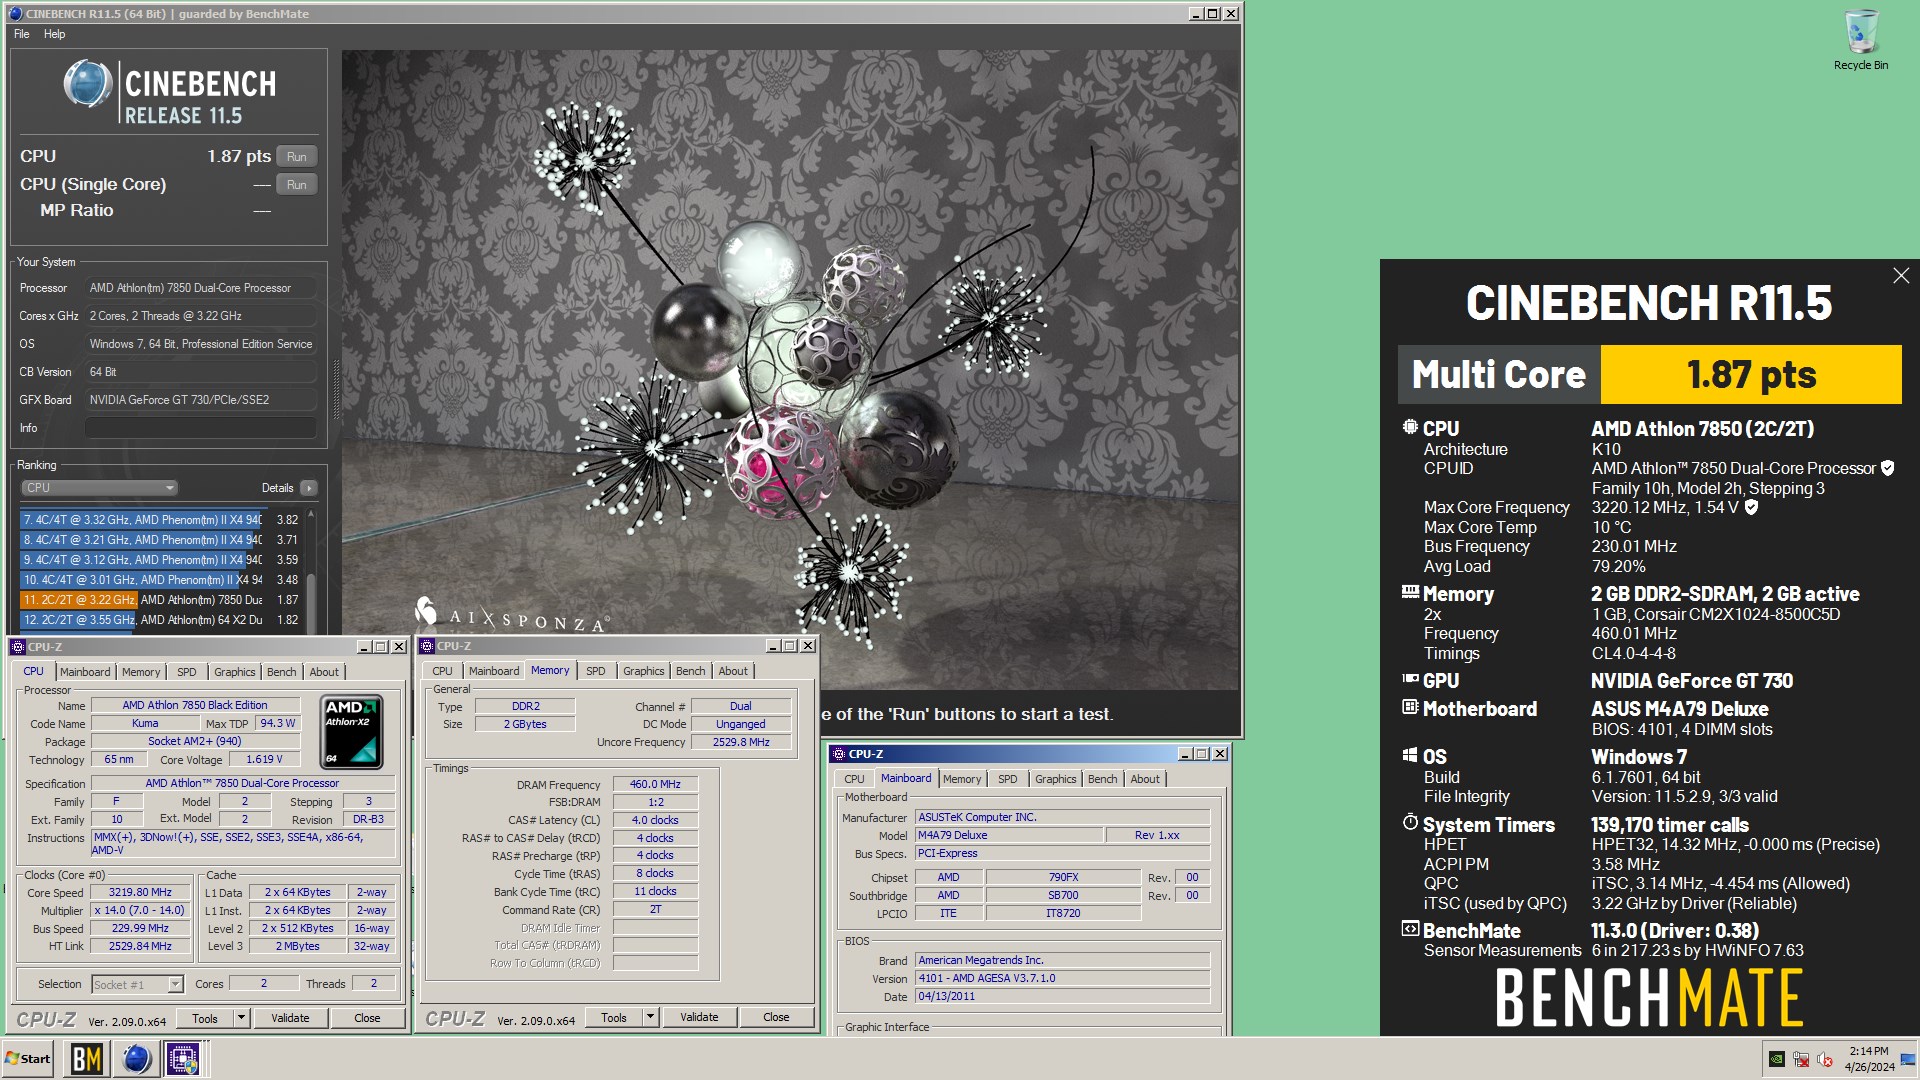Image resolution: width=1920 pixels, height=1080 pixels.
Task: Click the M4A79 Deluxe model field in CPU-Z
Action: [x=1009, y=835]
